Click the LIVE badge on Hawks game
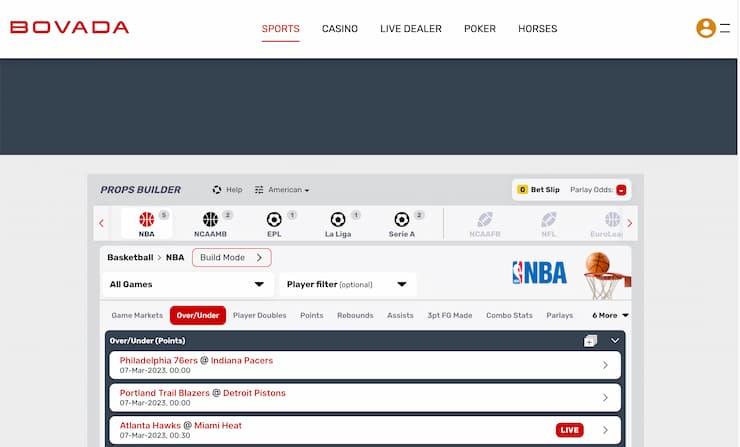Viewport: 740px width, 447px height. coord(570,430)
